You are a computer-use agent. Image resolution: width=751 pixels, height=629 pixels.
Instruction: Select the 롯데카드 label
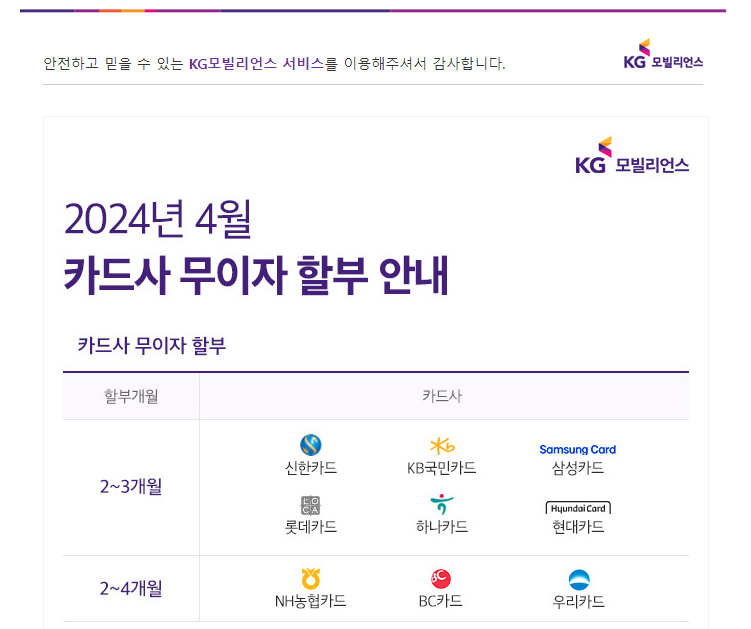(311, 527)
